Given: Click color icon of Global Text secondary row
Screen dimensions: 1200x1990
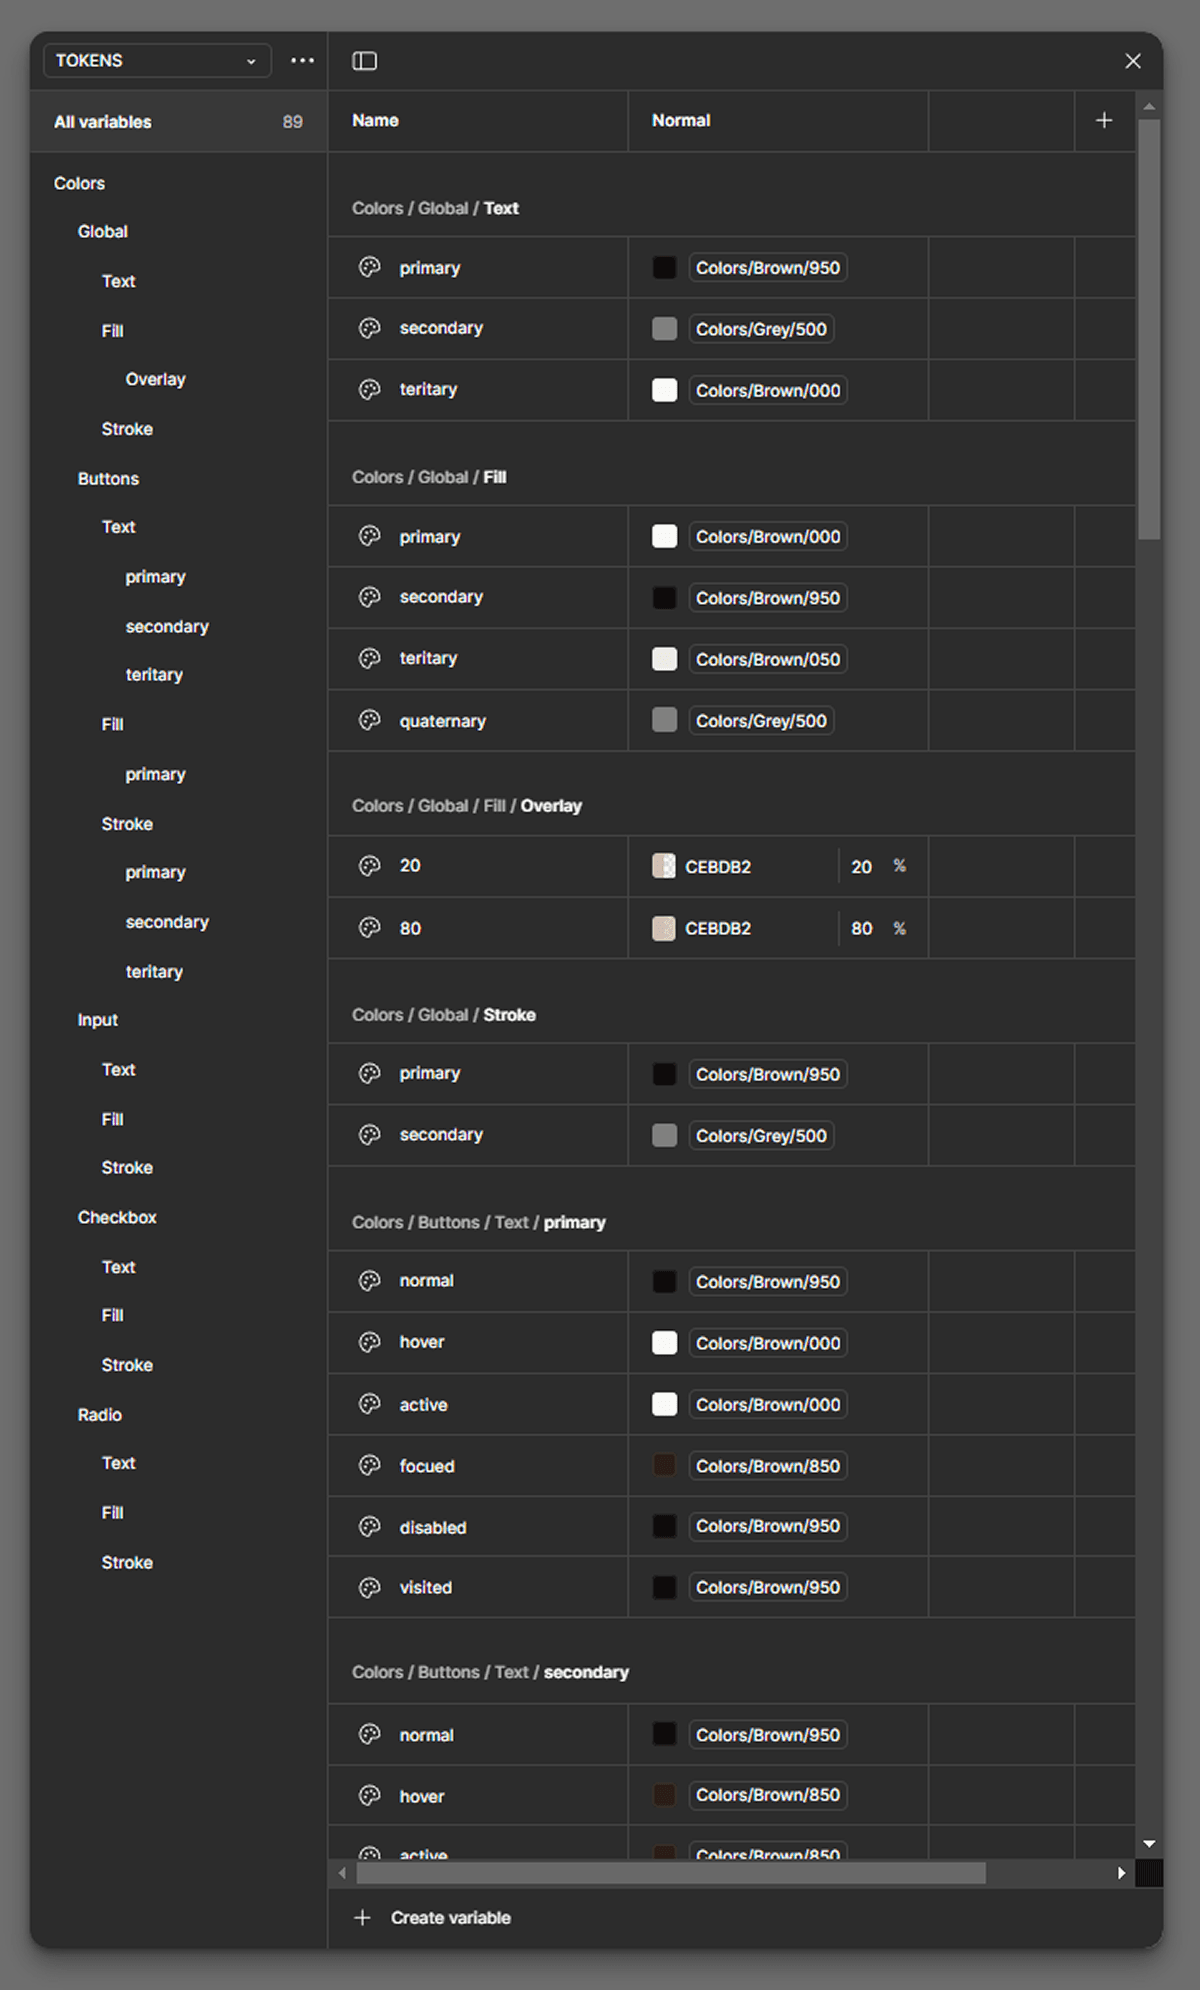Looking at the screenshot, I should click(x=370, y=328).
